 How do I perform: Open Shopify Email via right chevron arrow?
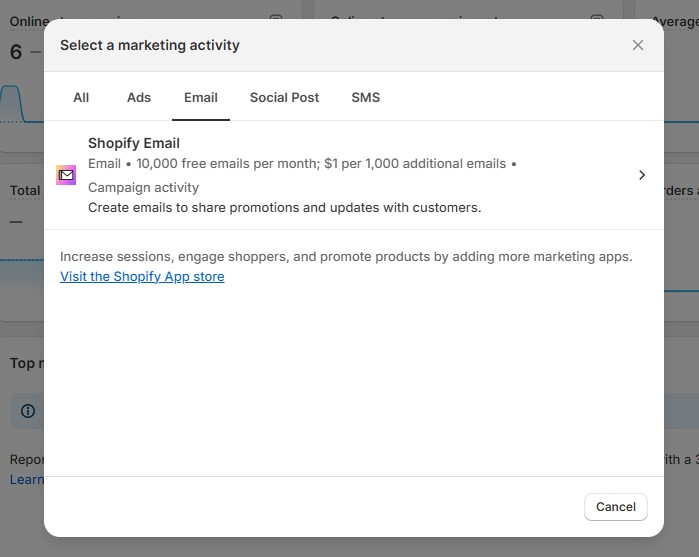click(642, 175)
